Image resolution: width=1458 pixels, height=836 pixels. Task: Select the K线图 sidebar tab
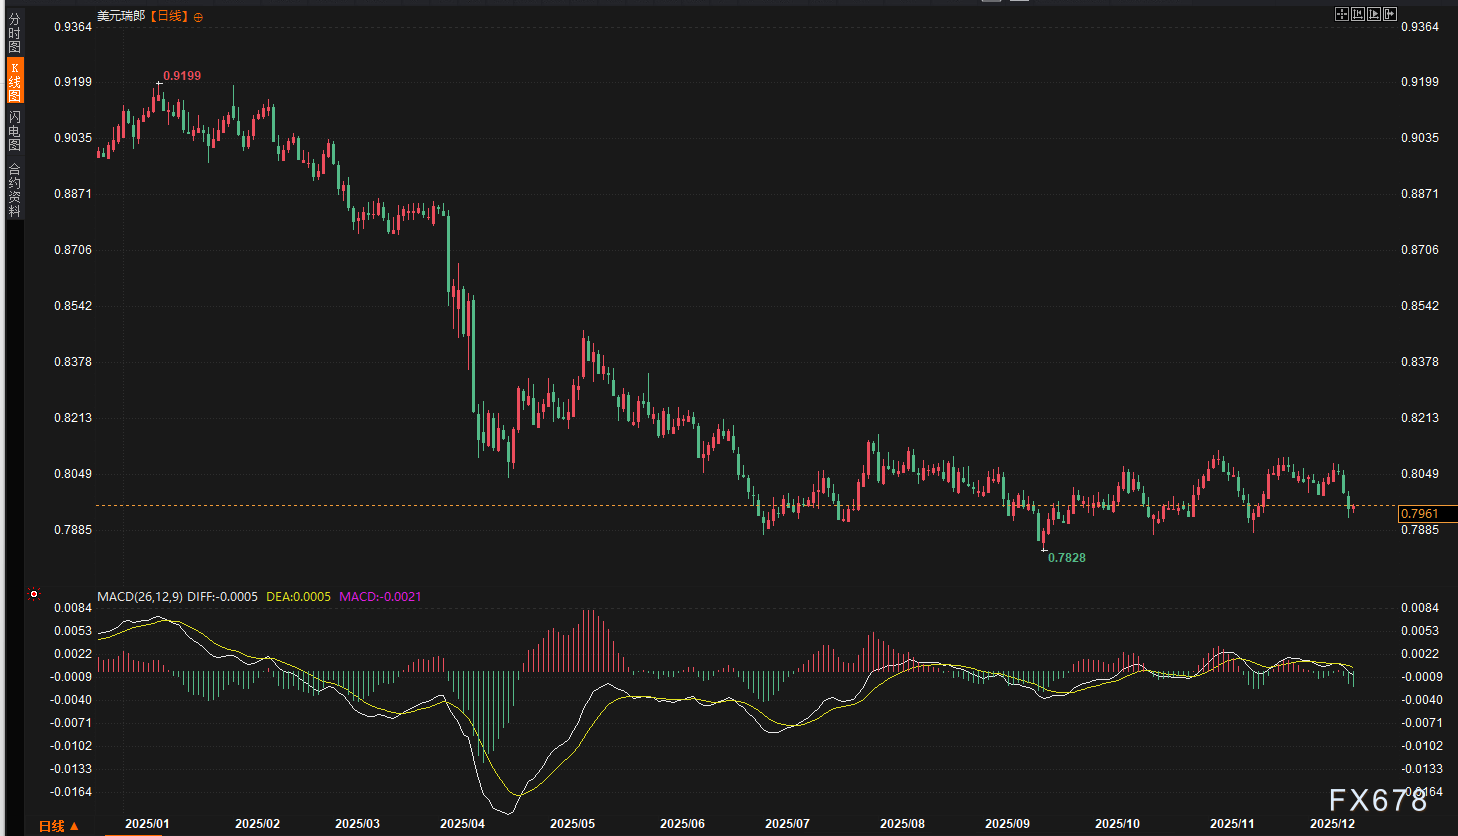(14, 80)
